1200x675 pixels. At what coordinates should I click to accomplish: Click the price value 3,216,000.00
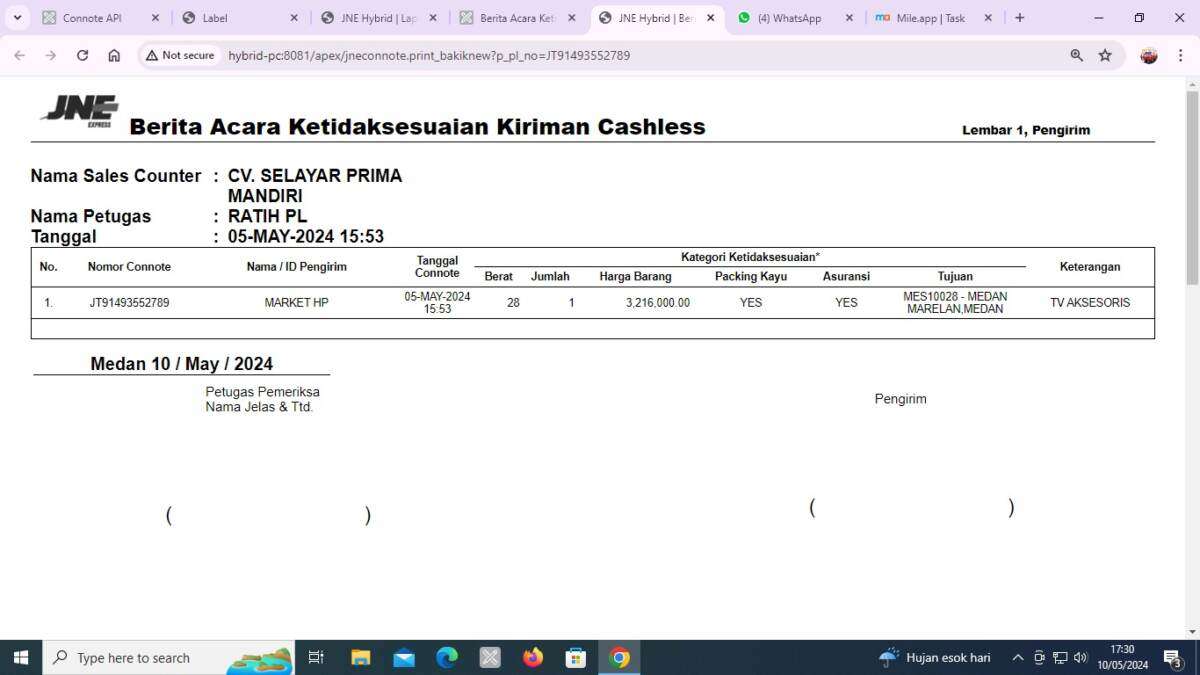pyautogui.click(x=658, y=303)
